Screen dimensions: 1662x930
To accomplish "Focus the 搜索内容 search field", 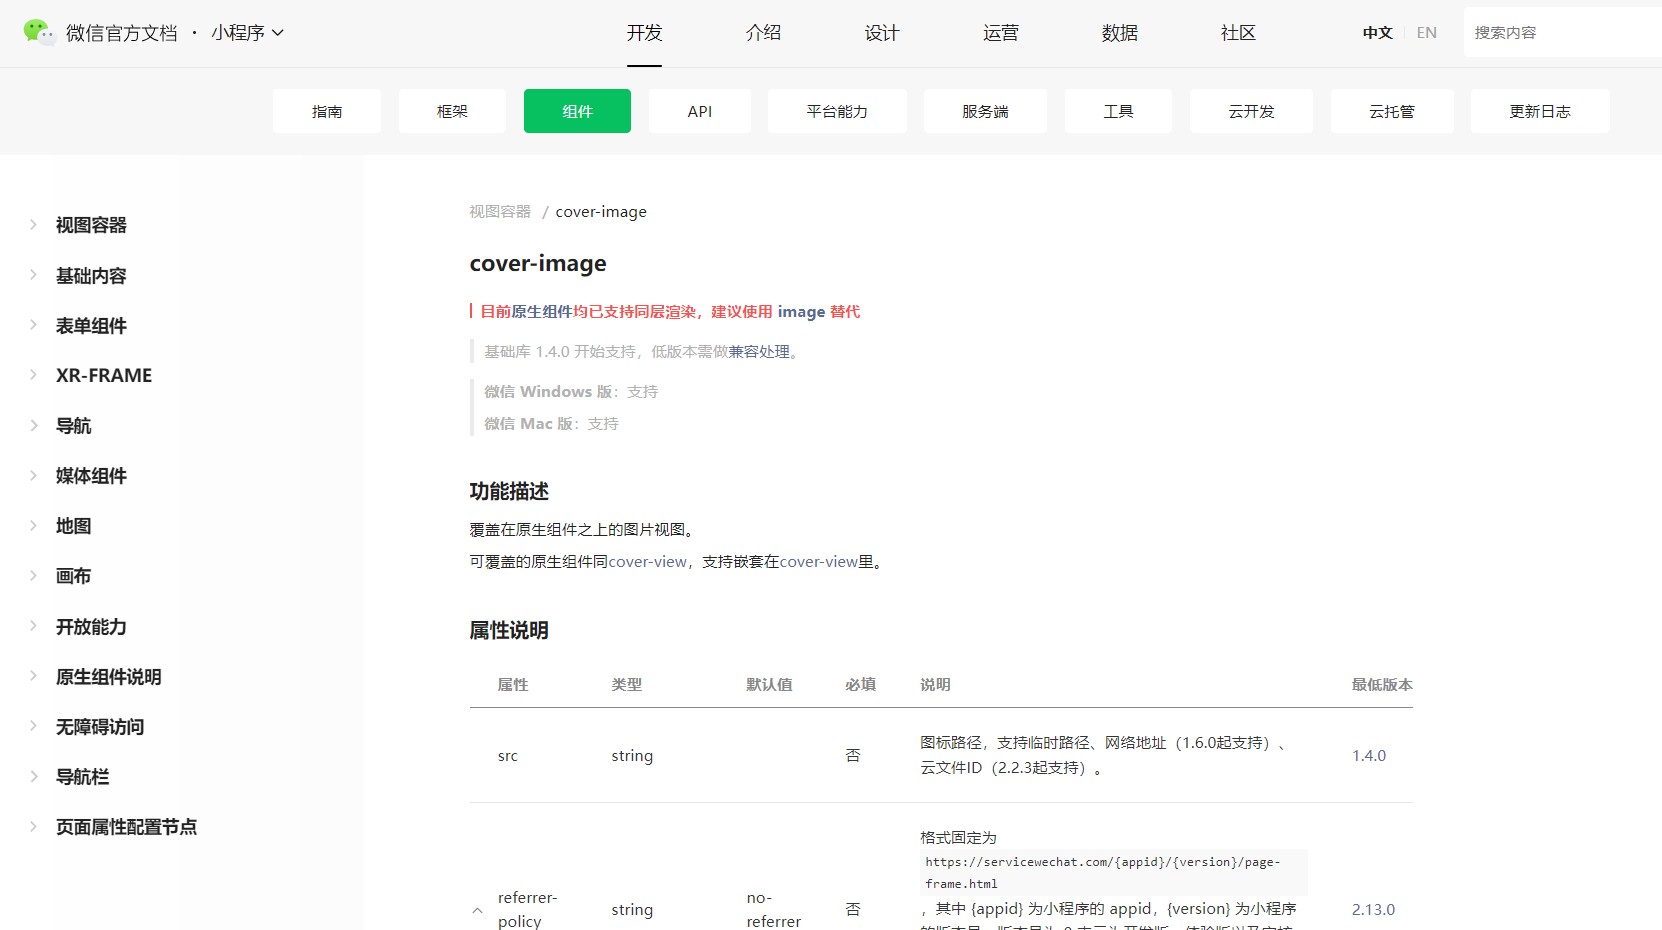I will point(1563,32).
